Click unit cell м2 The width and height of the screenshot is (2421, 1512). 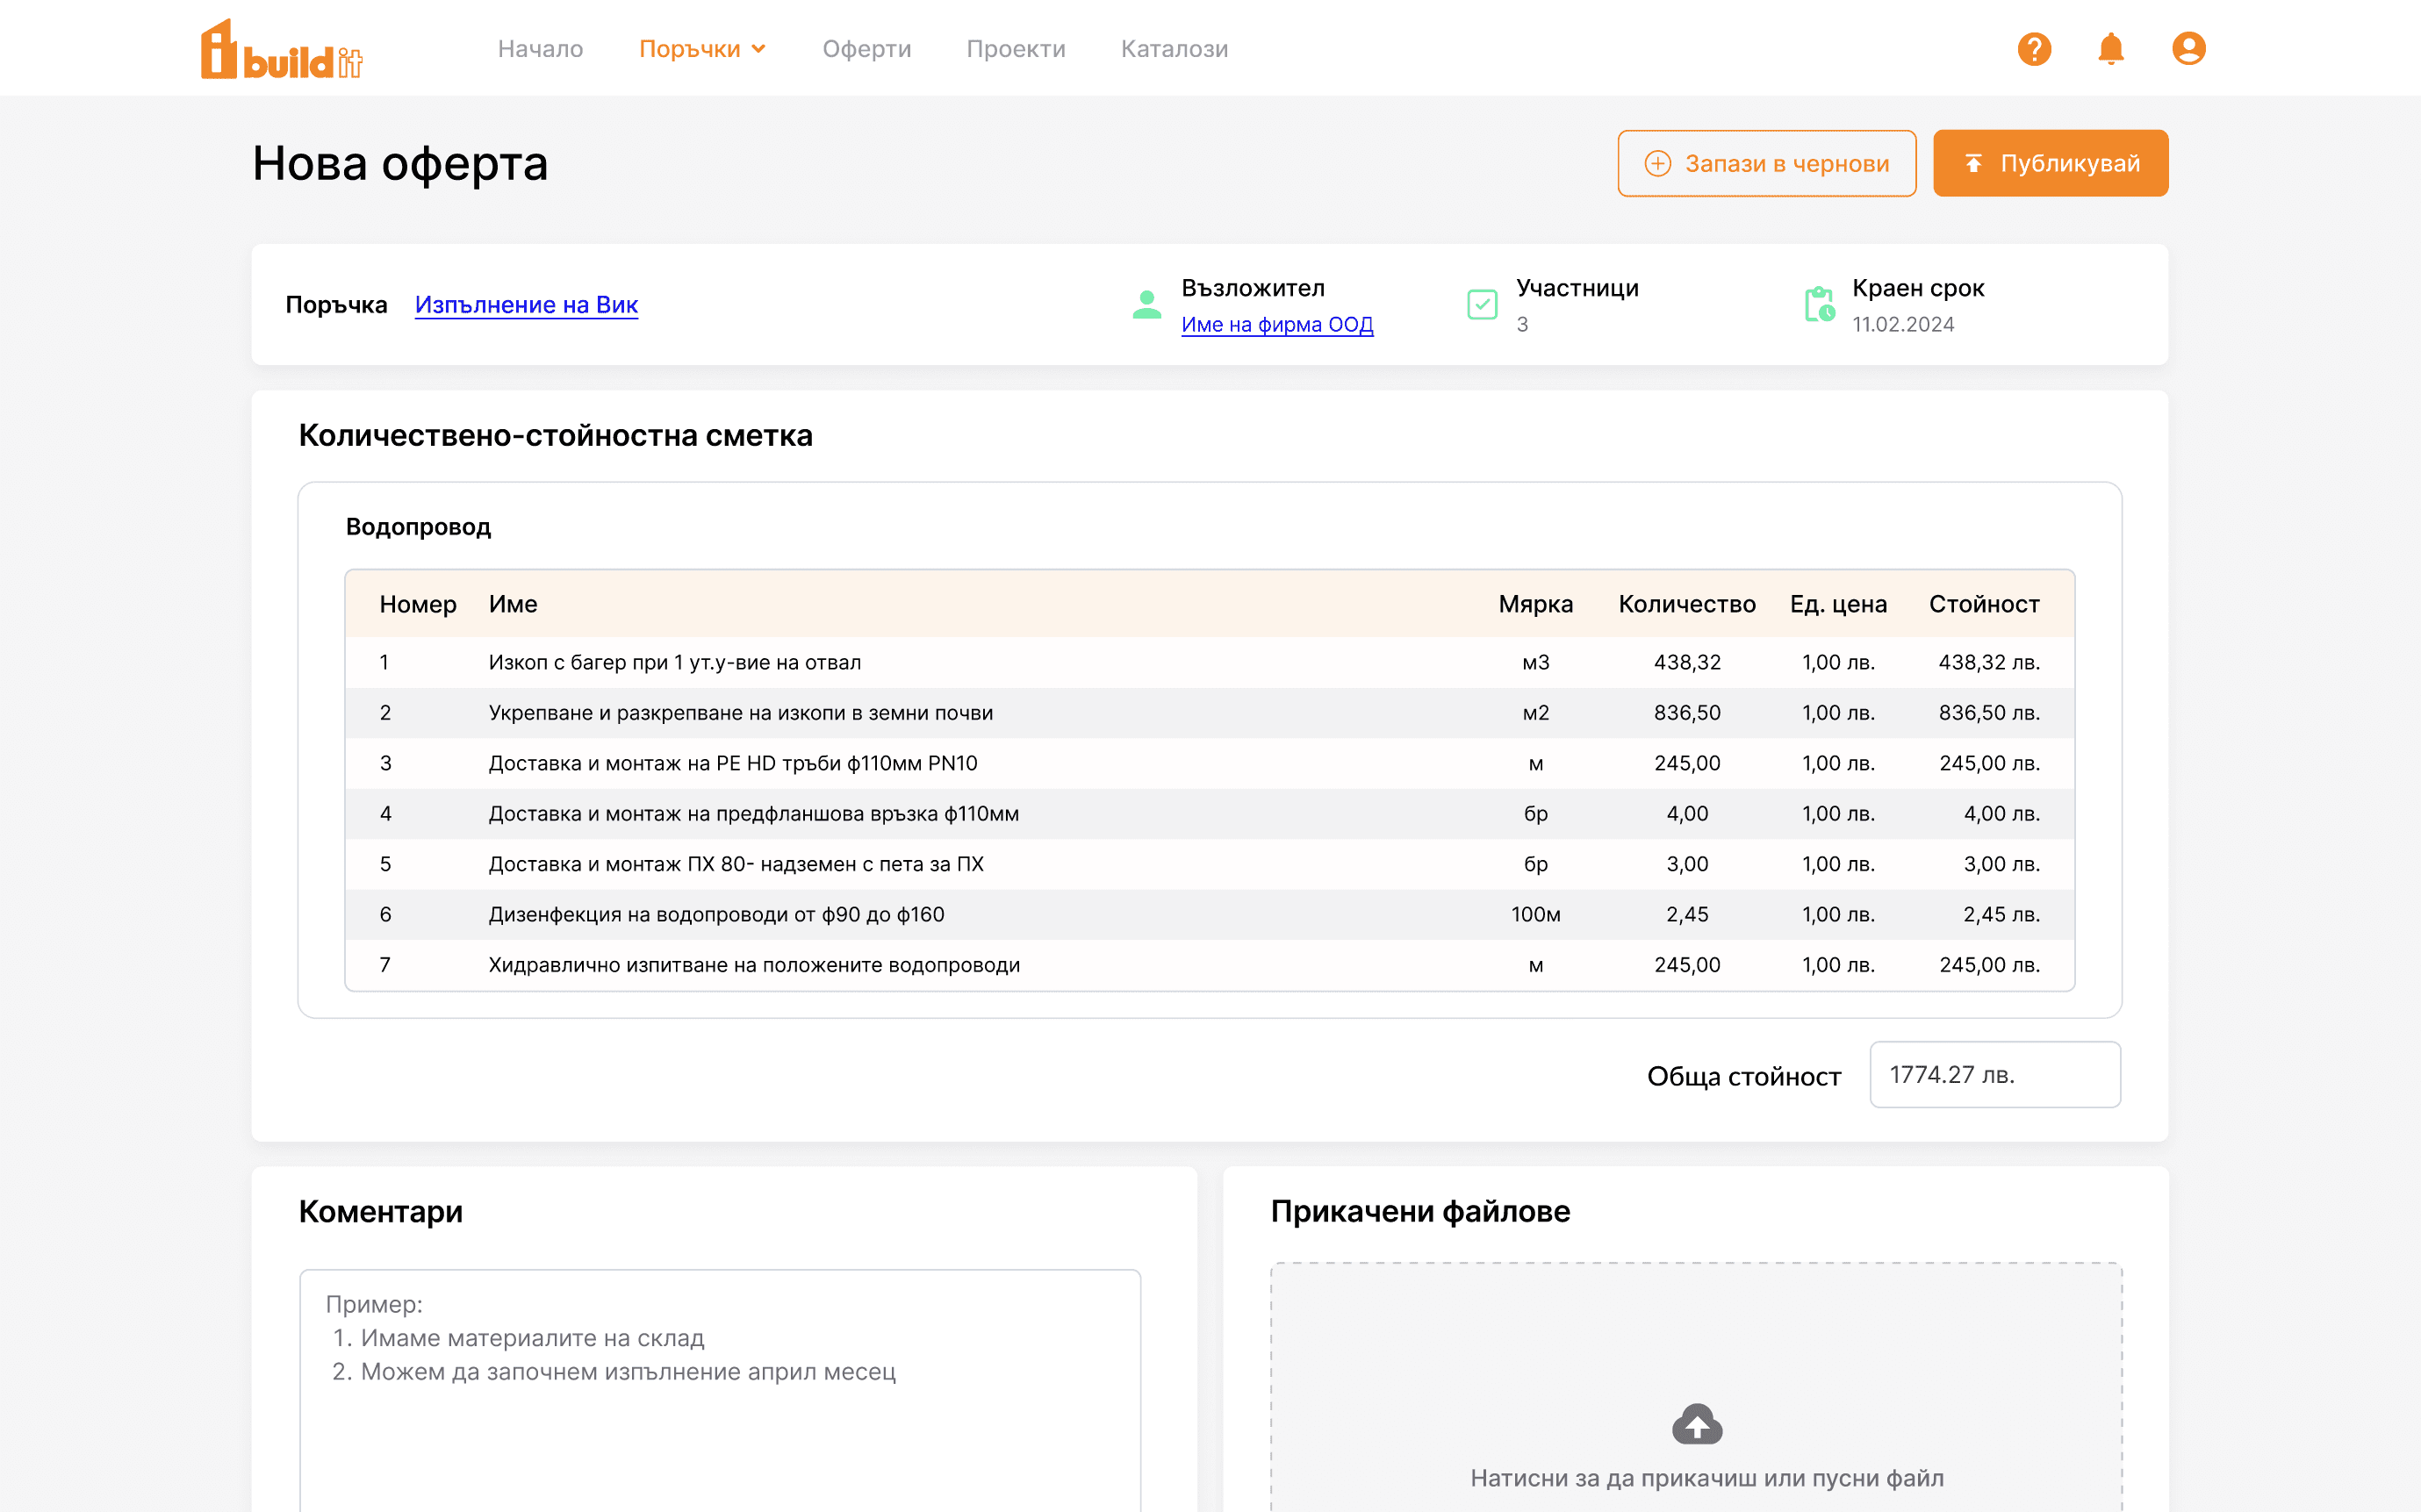pyautogui.click(x=1535, y=713)
